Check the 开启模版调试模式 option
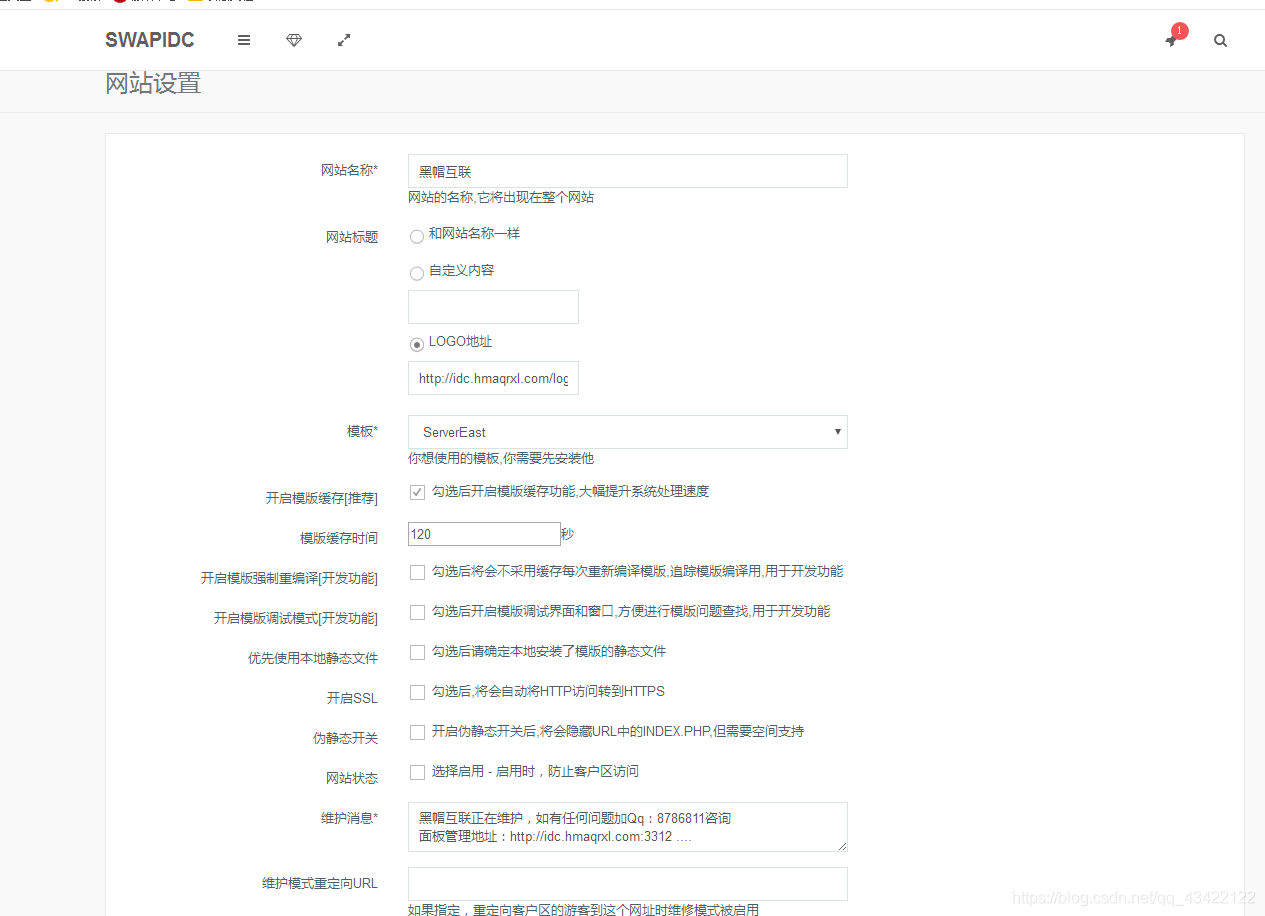This screenshot has height=916, width=1265. [417, 612]
